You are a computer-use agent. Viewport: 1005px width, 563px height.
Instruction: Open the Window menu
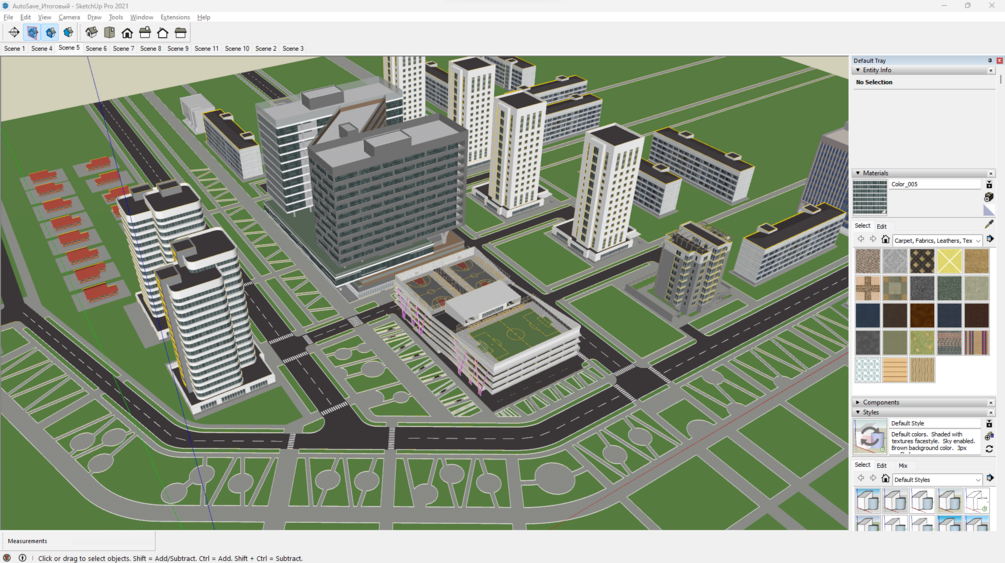click(x=142, y=17)
